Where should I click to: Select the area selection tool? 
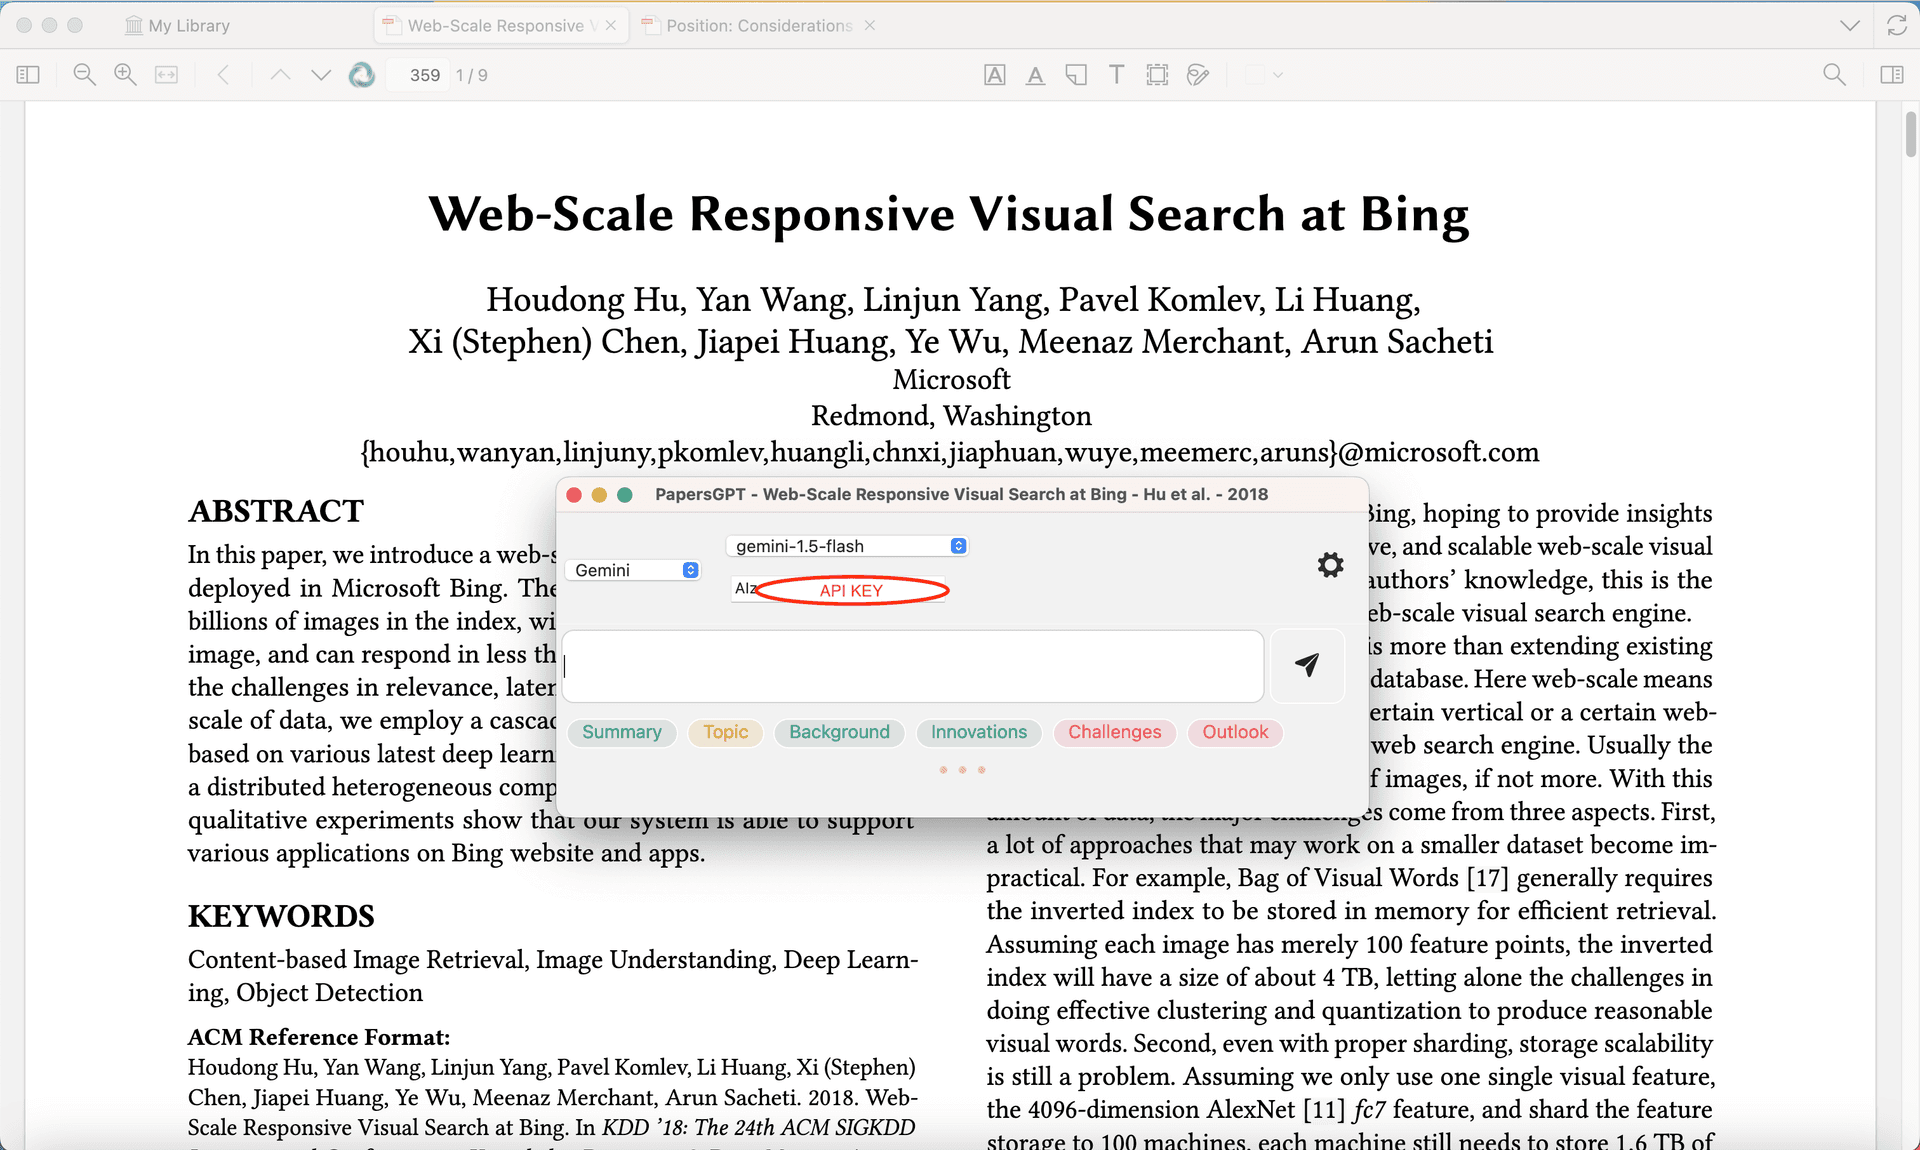pyautogui.click(x=1157, y=75)
